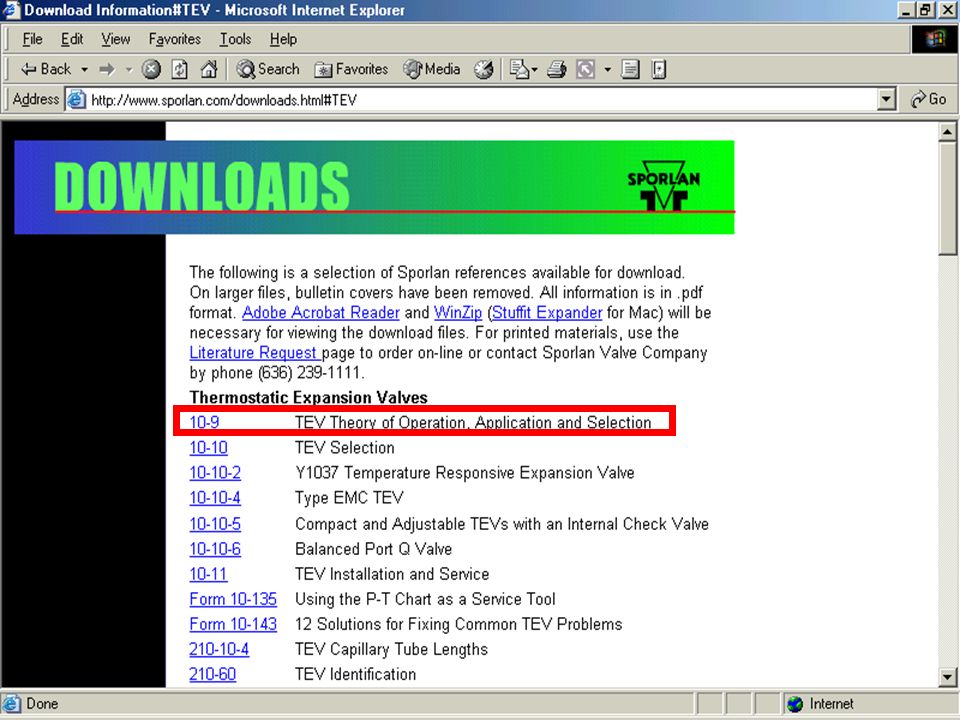Click the Refresh page icon
The width and height of the screenshot is (960, 720).
coord(179,69)
